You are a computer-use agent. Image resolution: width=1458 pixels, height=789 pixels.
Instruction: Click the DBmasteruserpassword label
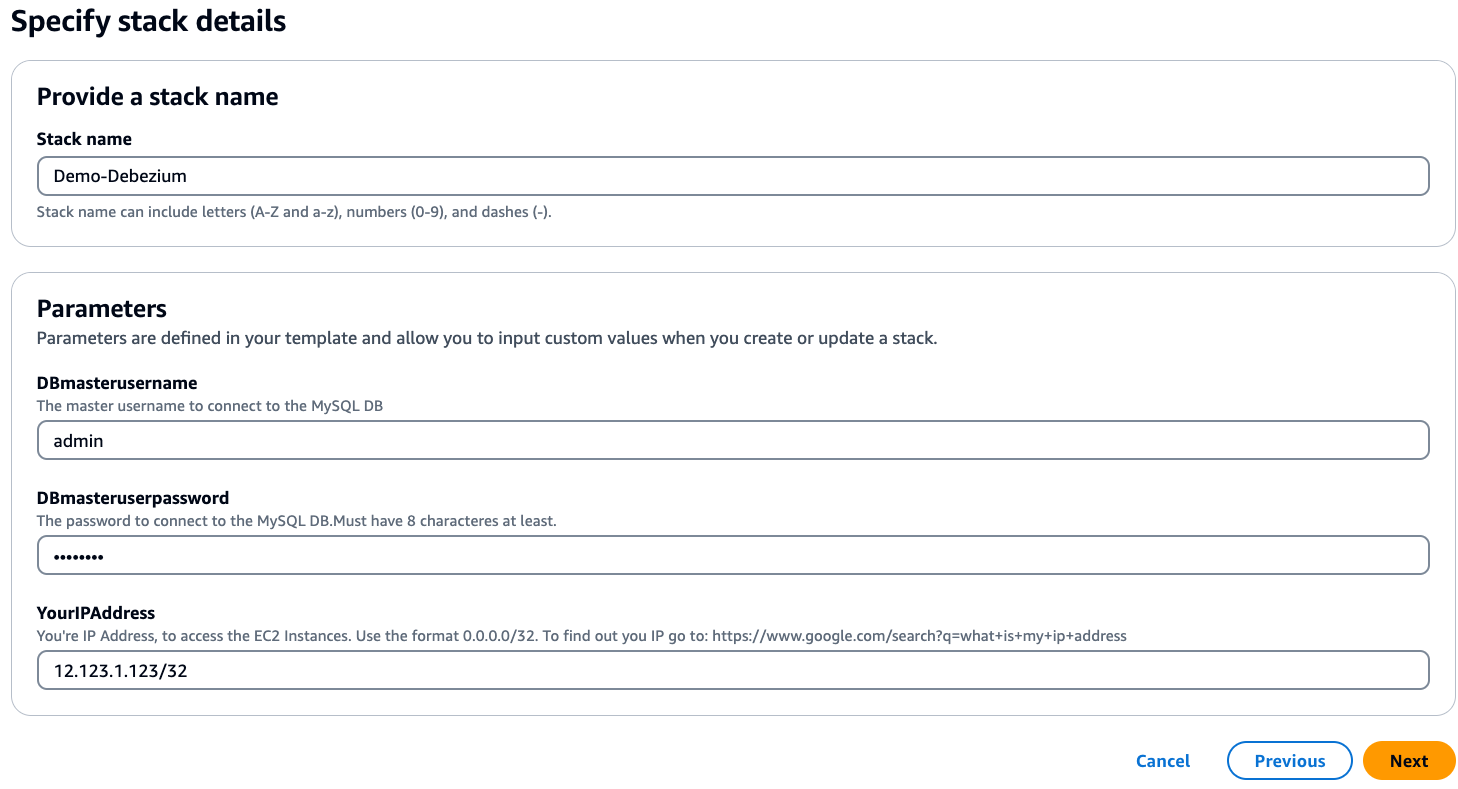[x=133, y=498]
